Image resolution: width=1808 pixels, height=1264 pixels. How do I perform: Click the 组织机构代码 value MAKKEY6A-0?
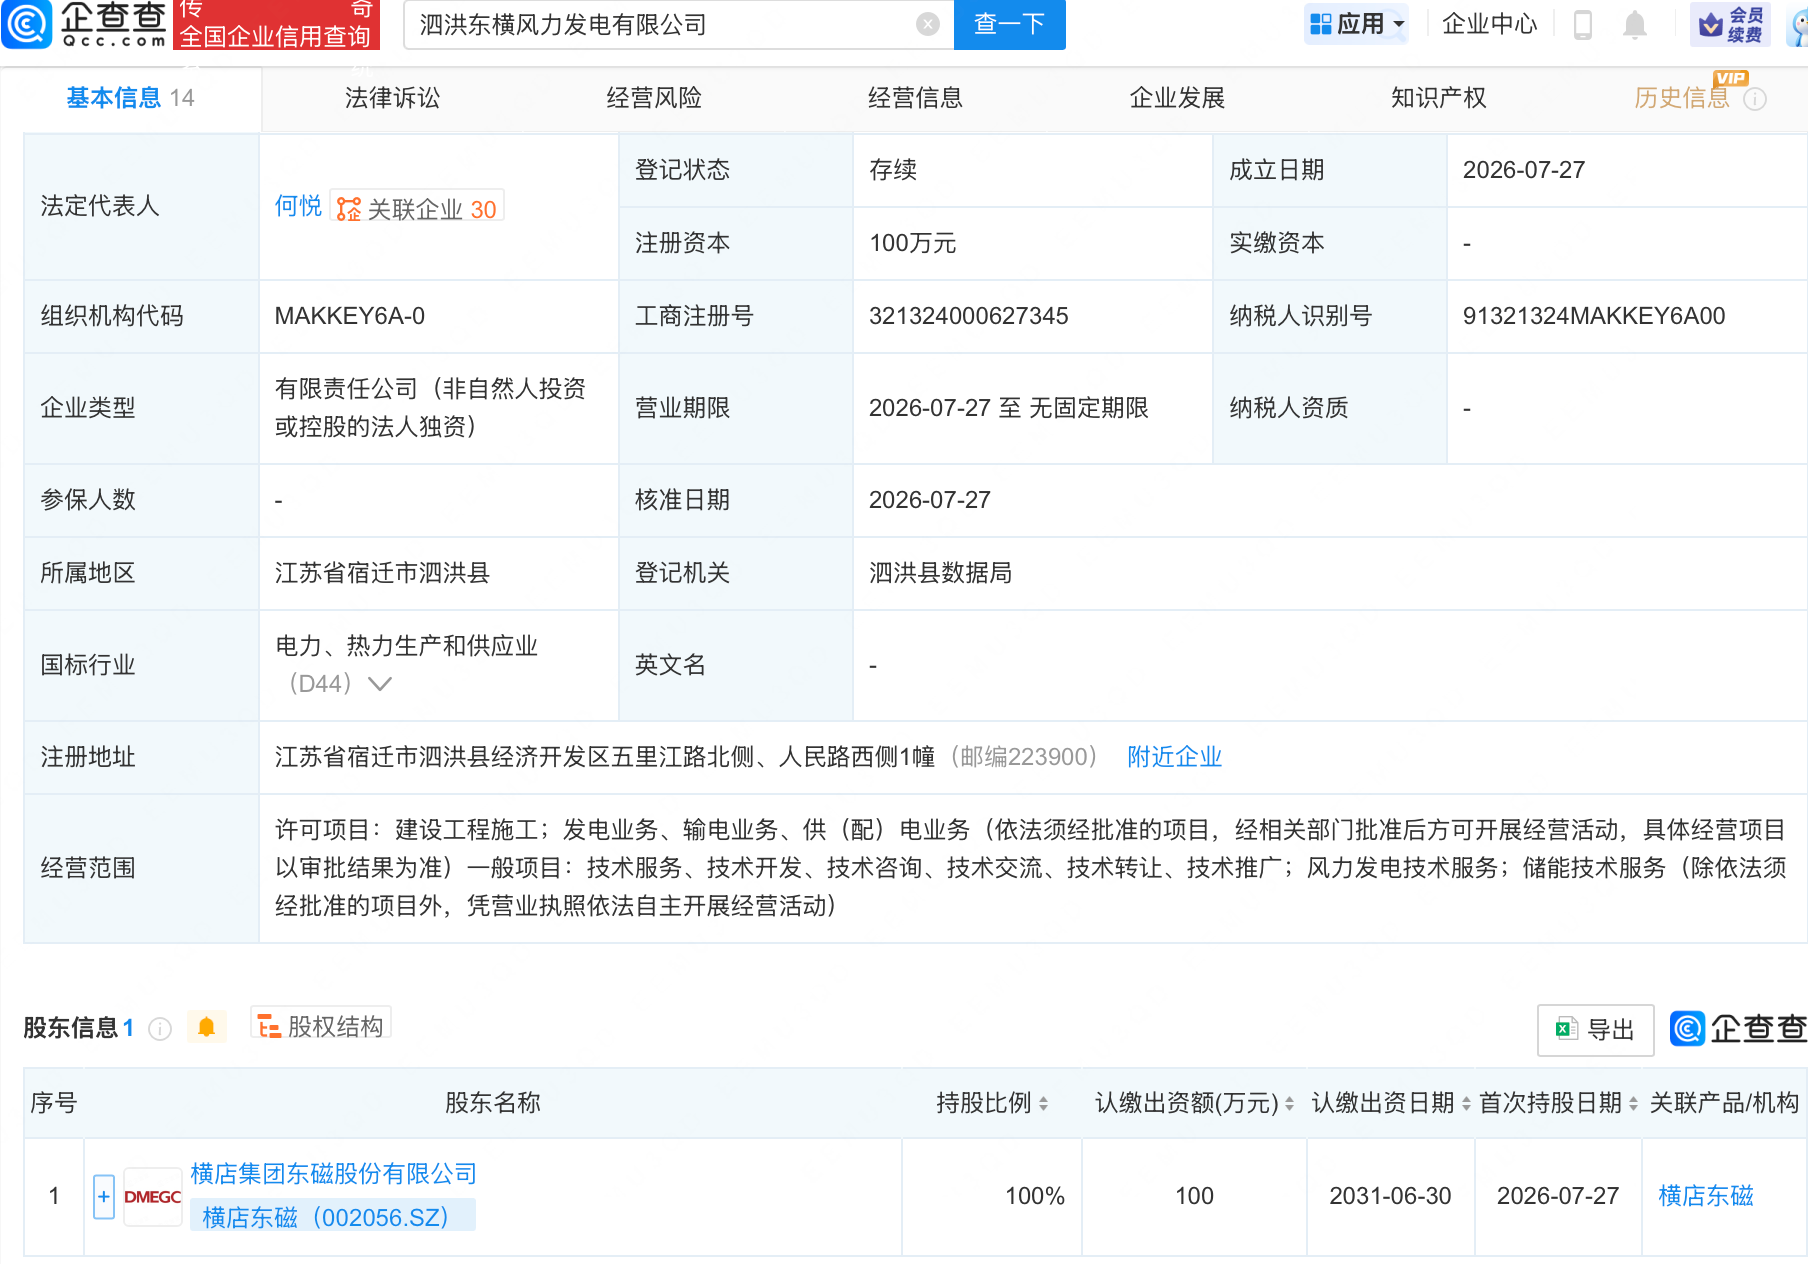coord(350,316)
